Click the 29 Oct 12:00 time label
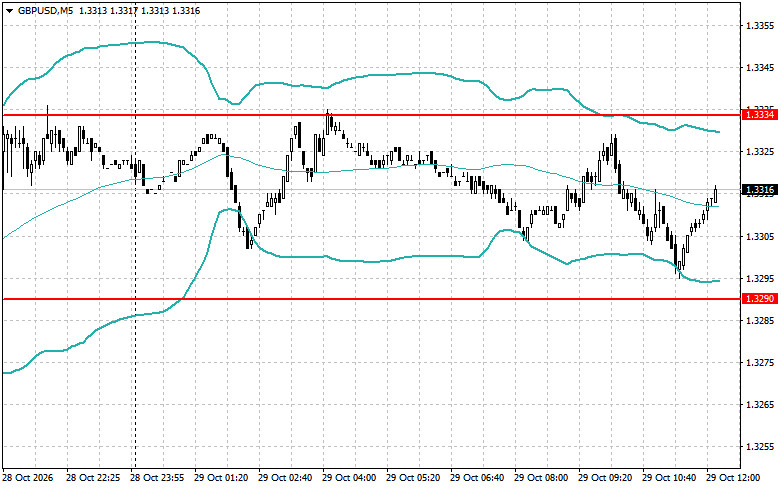This screenshot has height=489, width=781. [x=733, y=478]
